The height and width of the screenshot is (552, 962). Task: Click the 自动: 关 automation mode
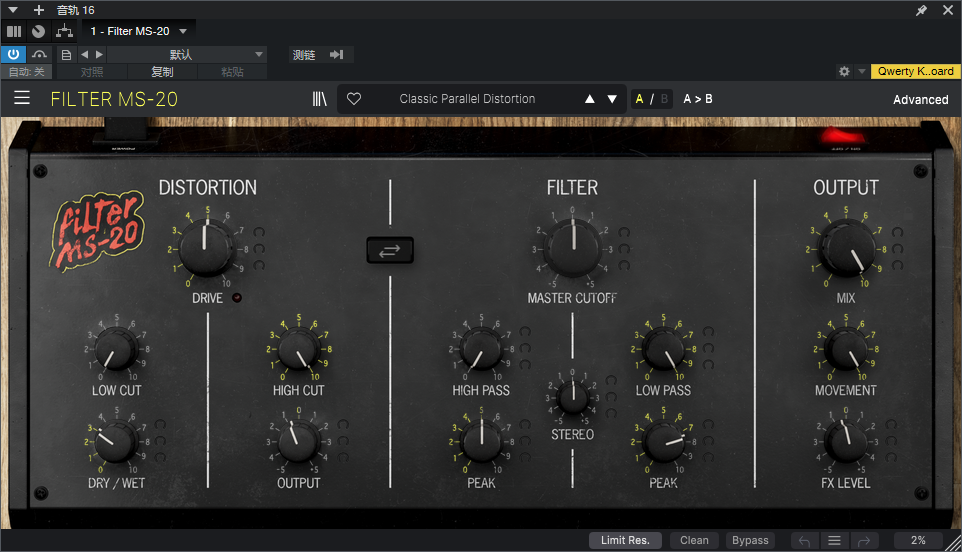(x=27, y=72)
